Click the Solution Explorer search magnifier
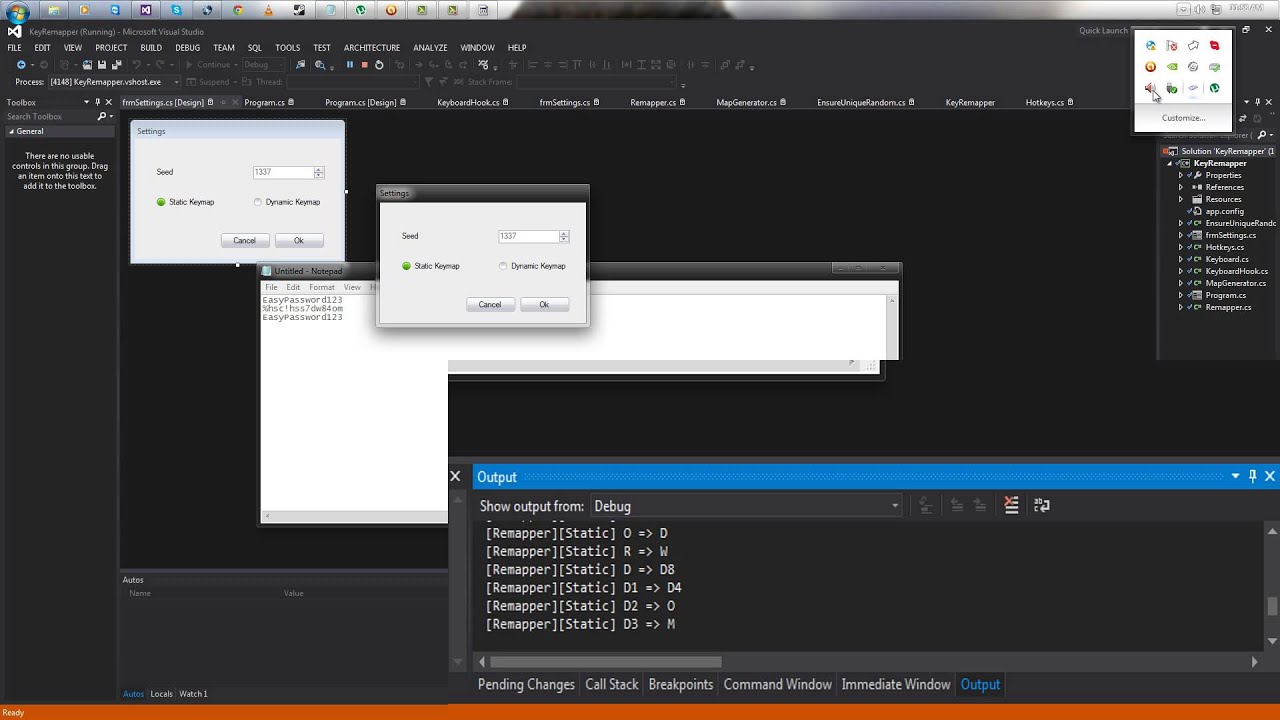 pos(1261,135)
